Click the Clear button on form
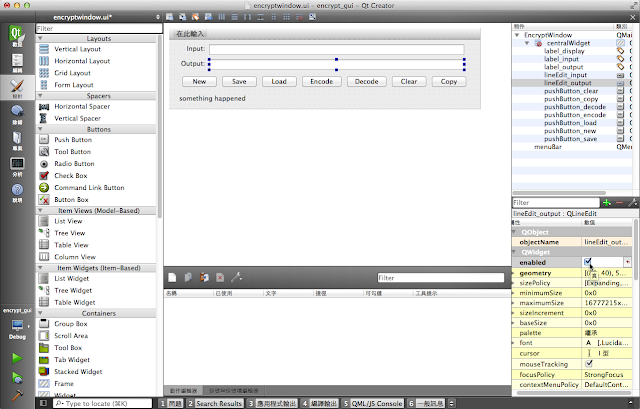This screenshot has width=640, height=409. 409,81
